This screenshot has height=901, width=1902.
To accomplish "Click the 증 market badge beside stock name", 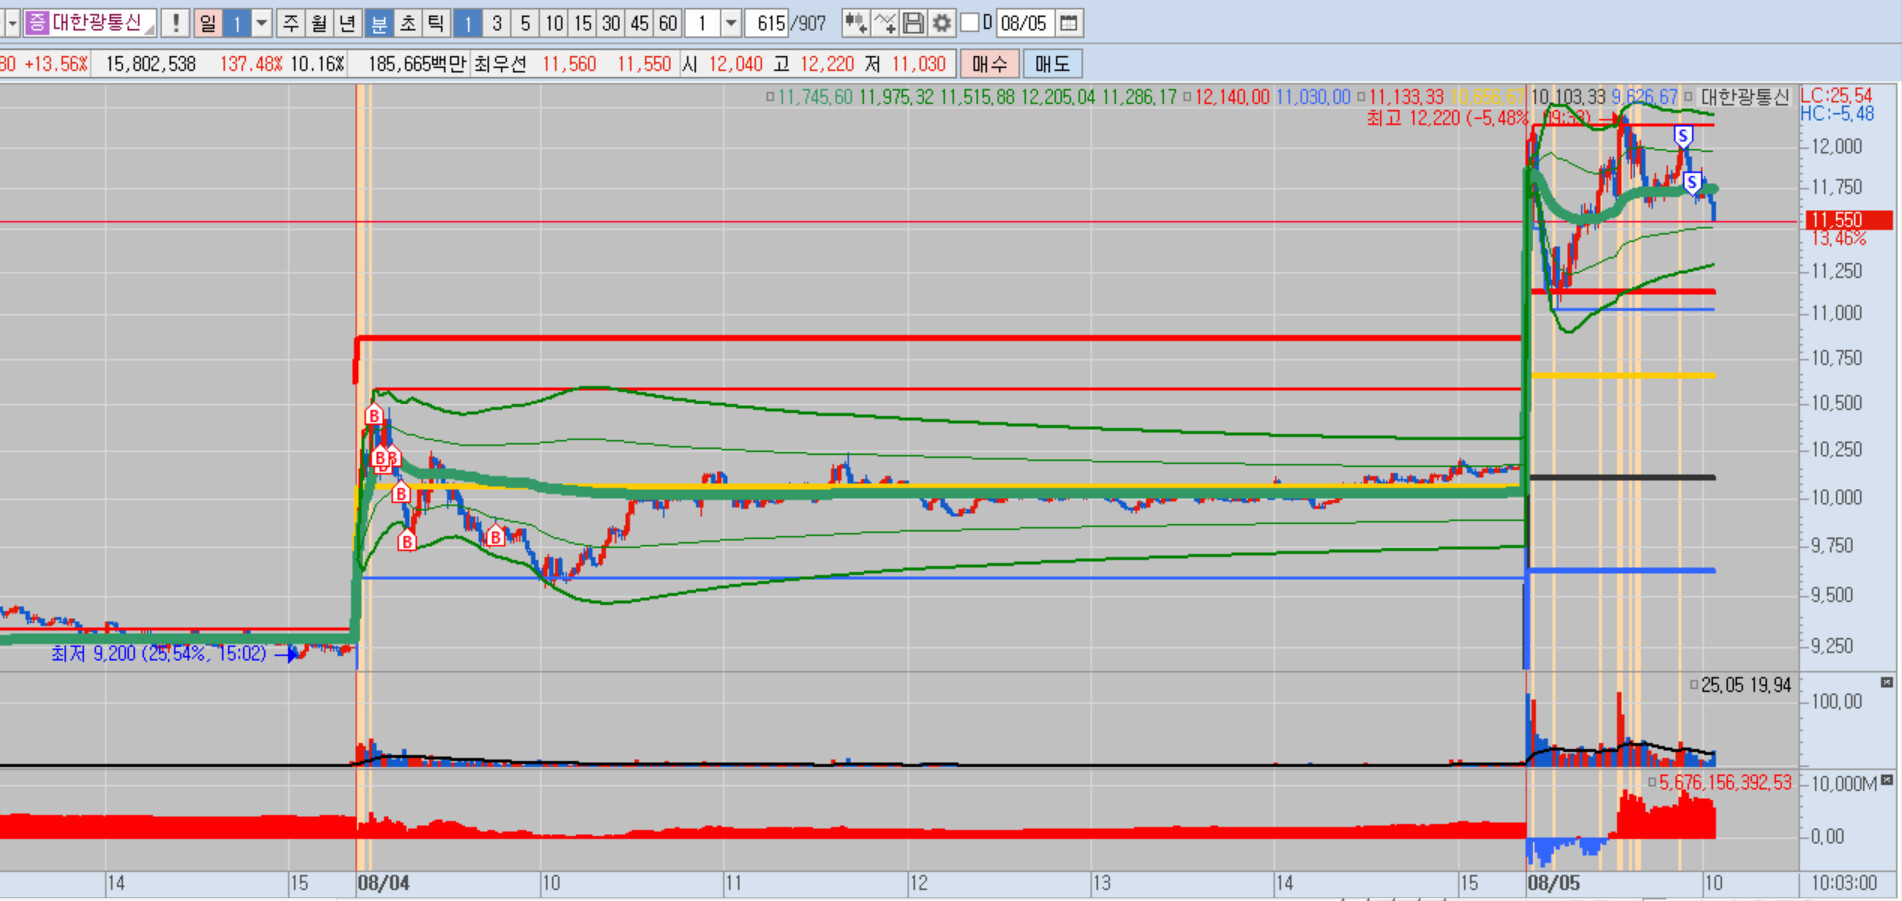I will pyautogui.click(x=37, y=22).
